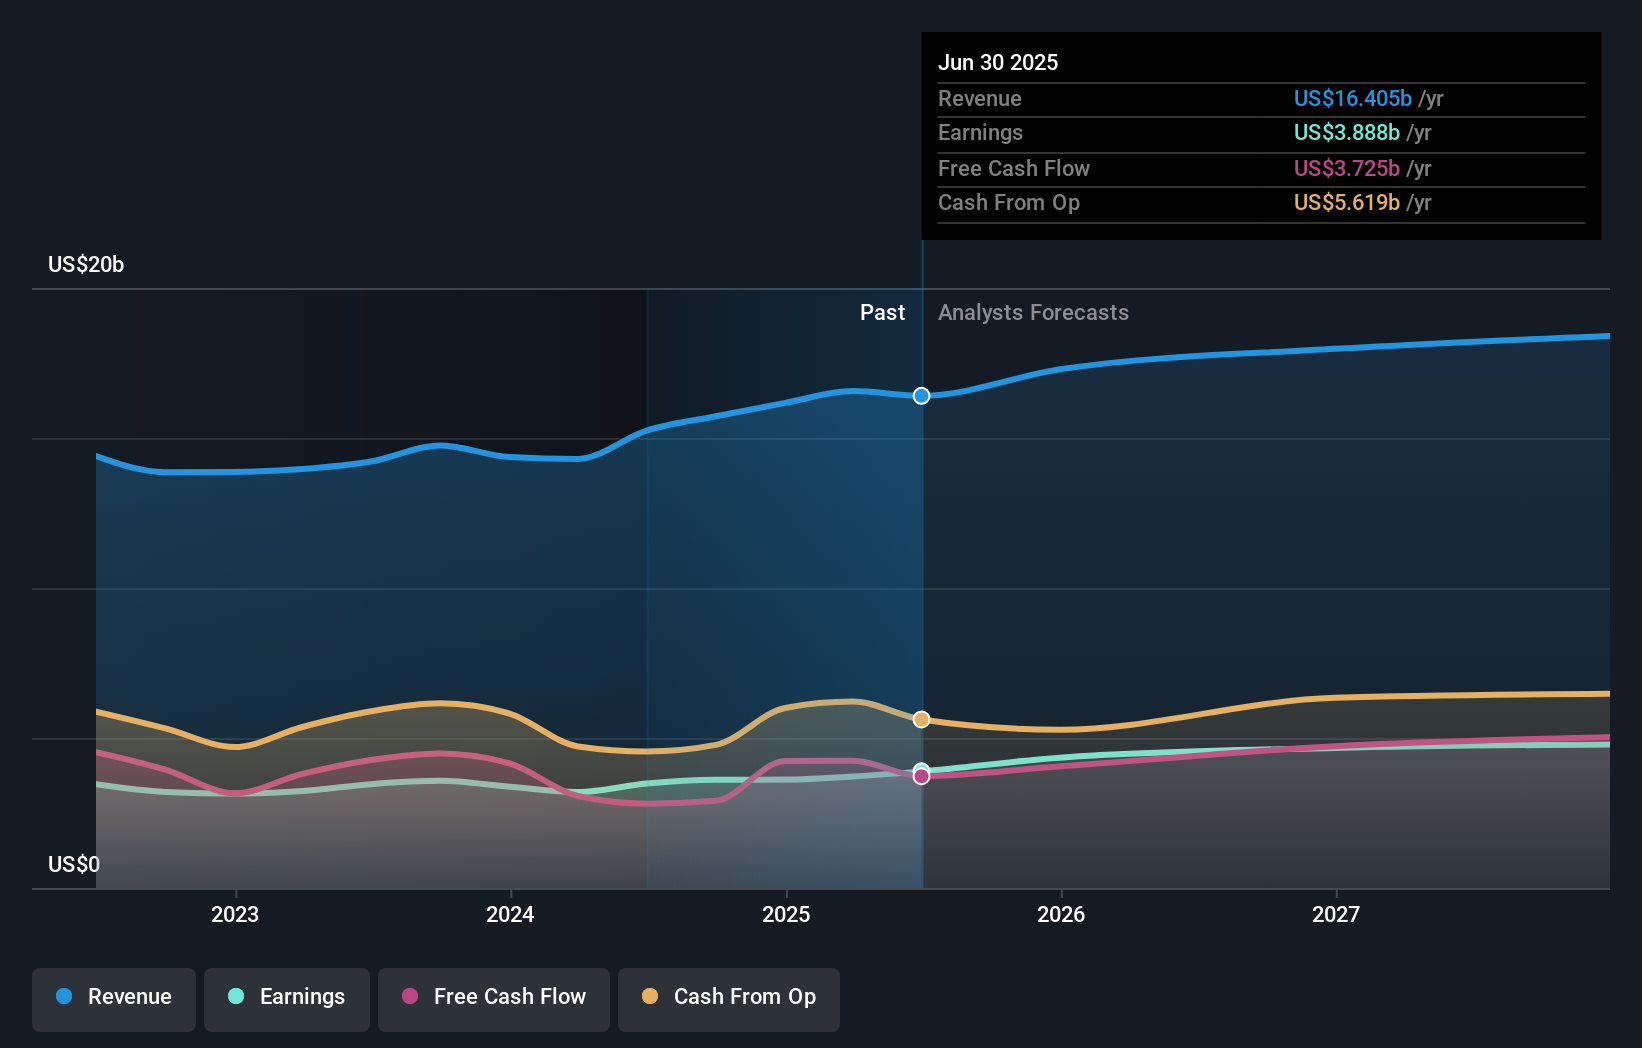Viewport: 1642px width, 1048px height.
Task: Select the Cash From Op marker at the divider
Action: (921, 719)
